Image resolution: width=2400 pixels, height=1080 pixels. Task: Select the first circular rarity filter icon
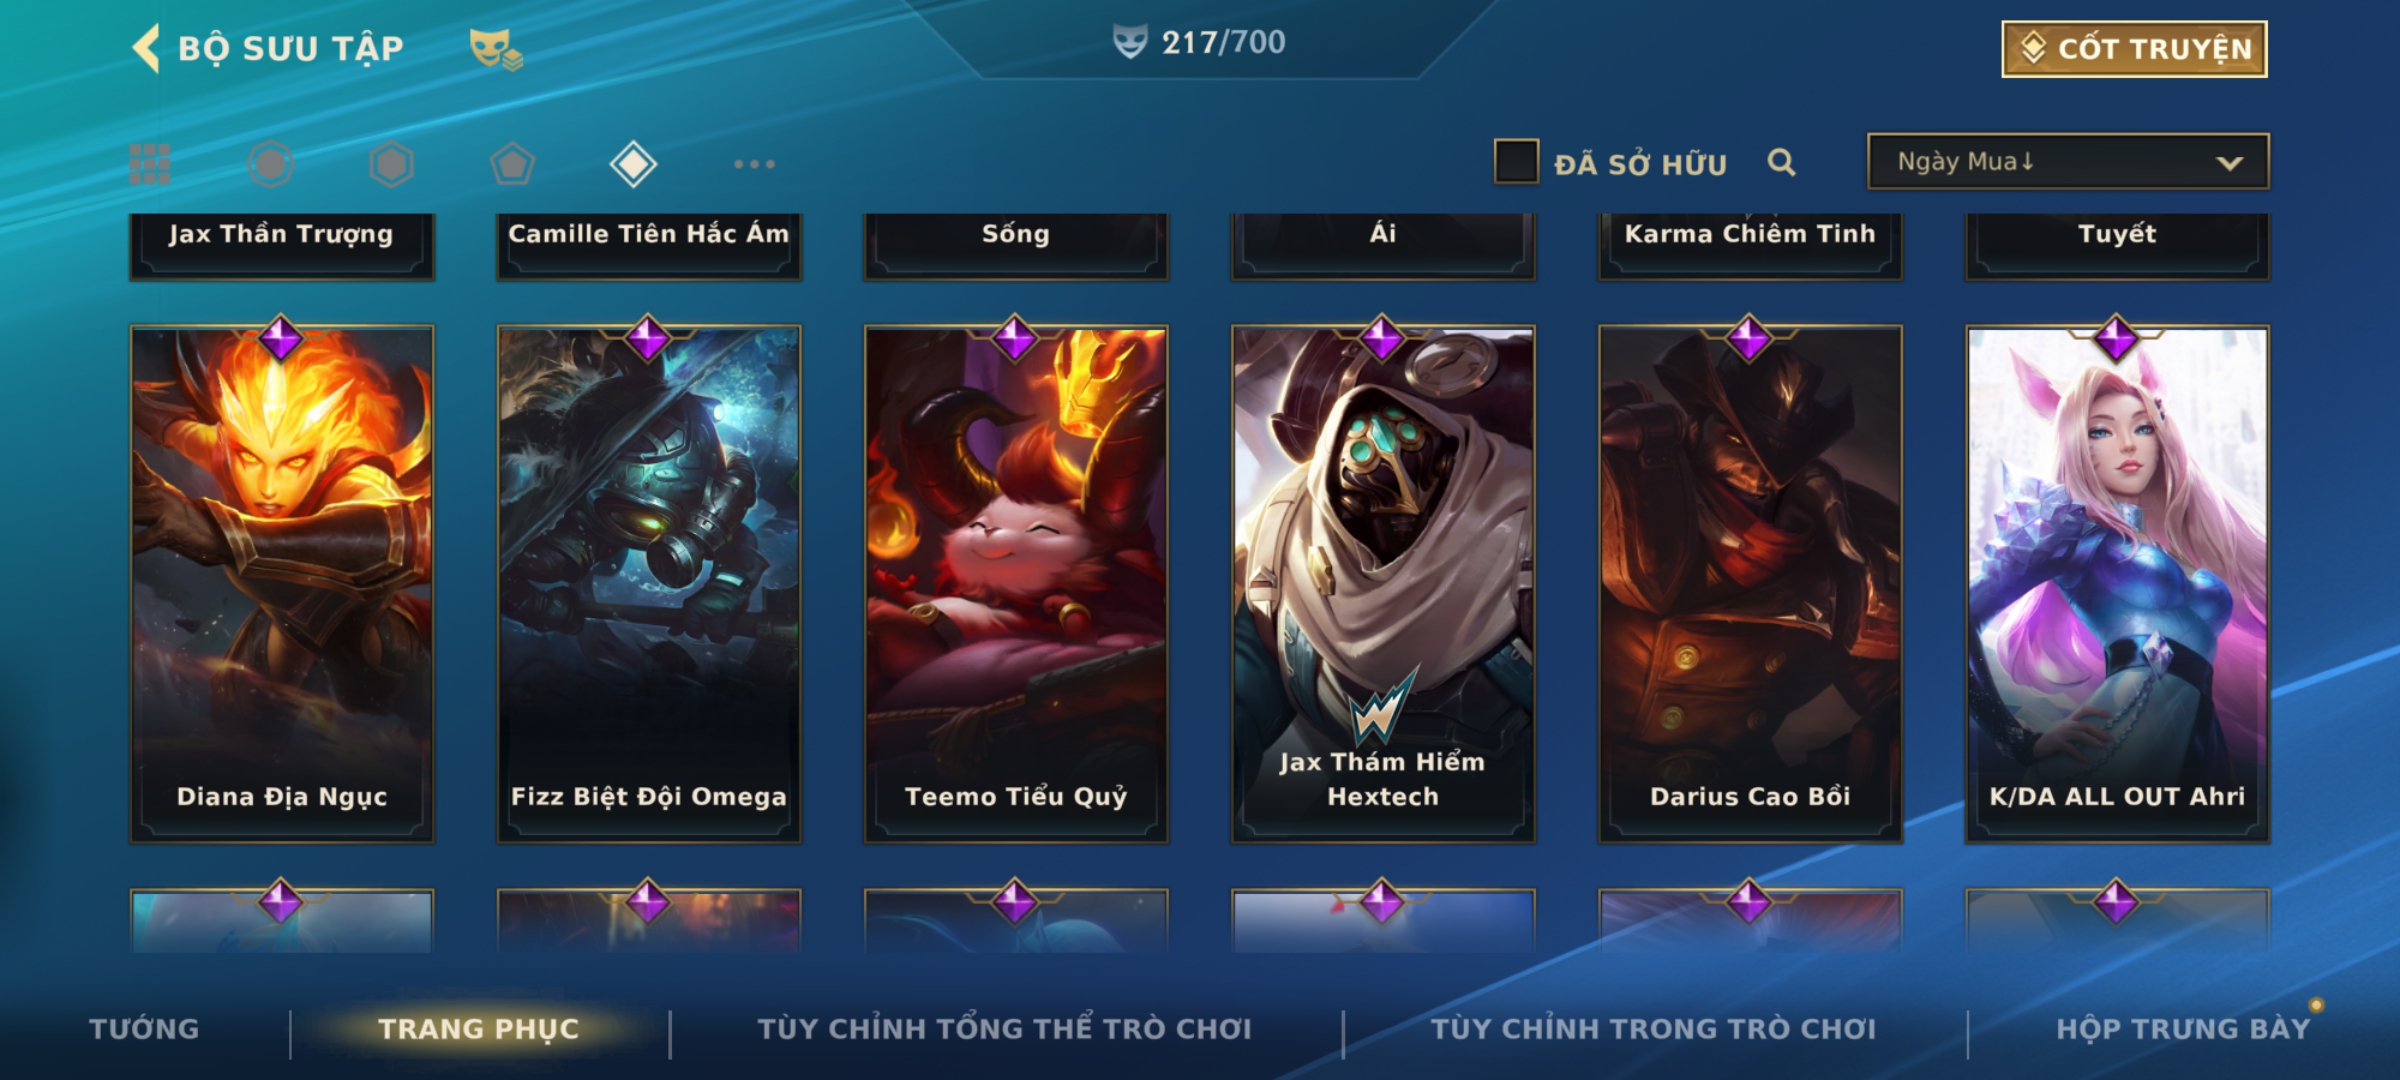click(271, 164)
